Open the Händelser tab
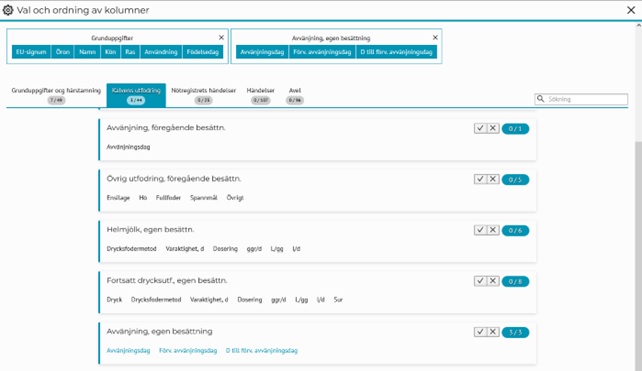This screenshot has width=642, height=371. (260, 95)
